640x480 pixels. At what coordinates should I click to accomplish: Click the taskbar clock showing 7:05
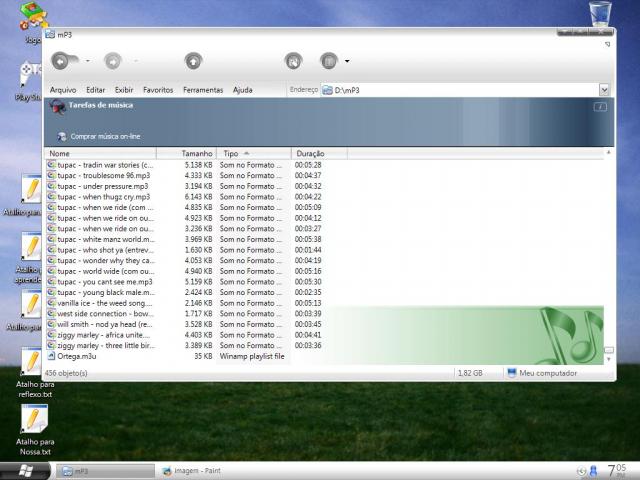pos(617,471)
